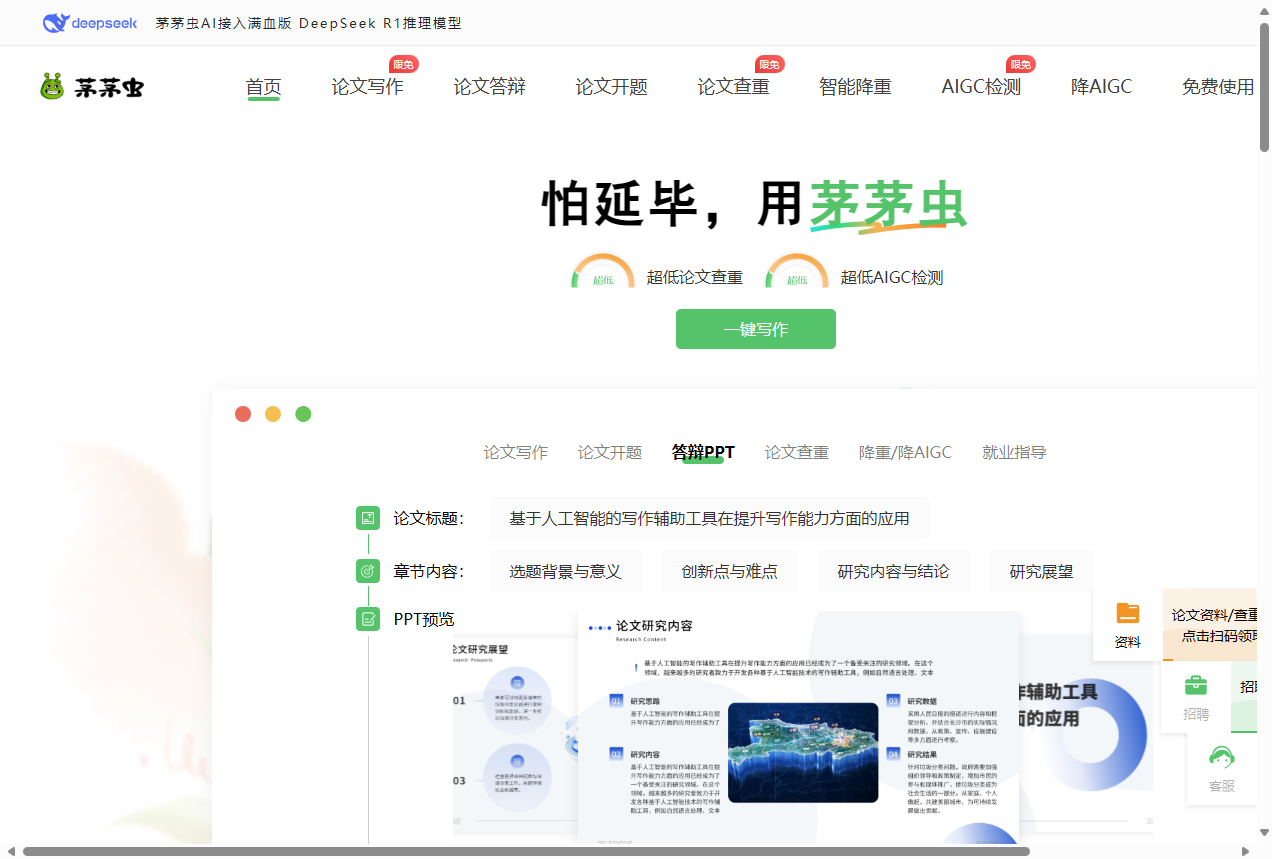
Task: Click the PPT预览 edit icon
Action: [x=368, y=619]
